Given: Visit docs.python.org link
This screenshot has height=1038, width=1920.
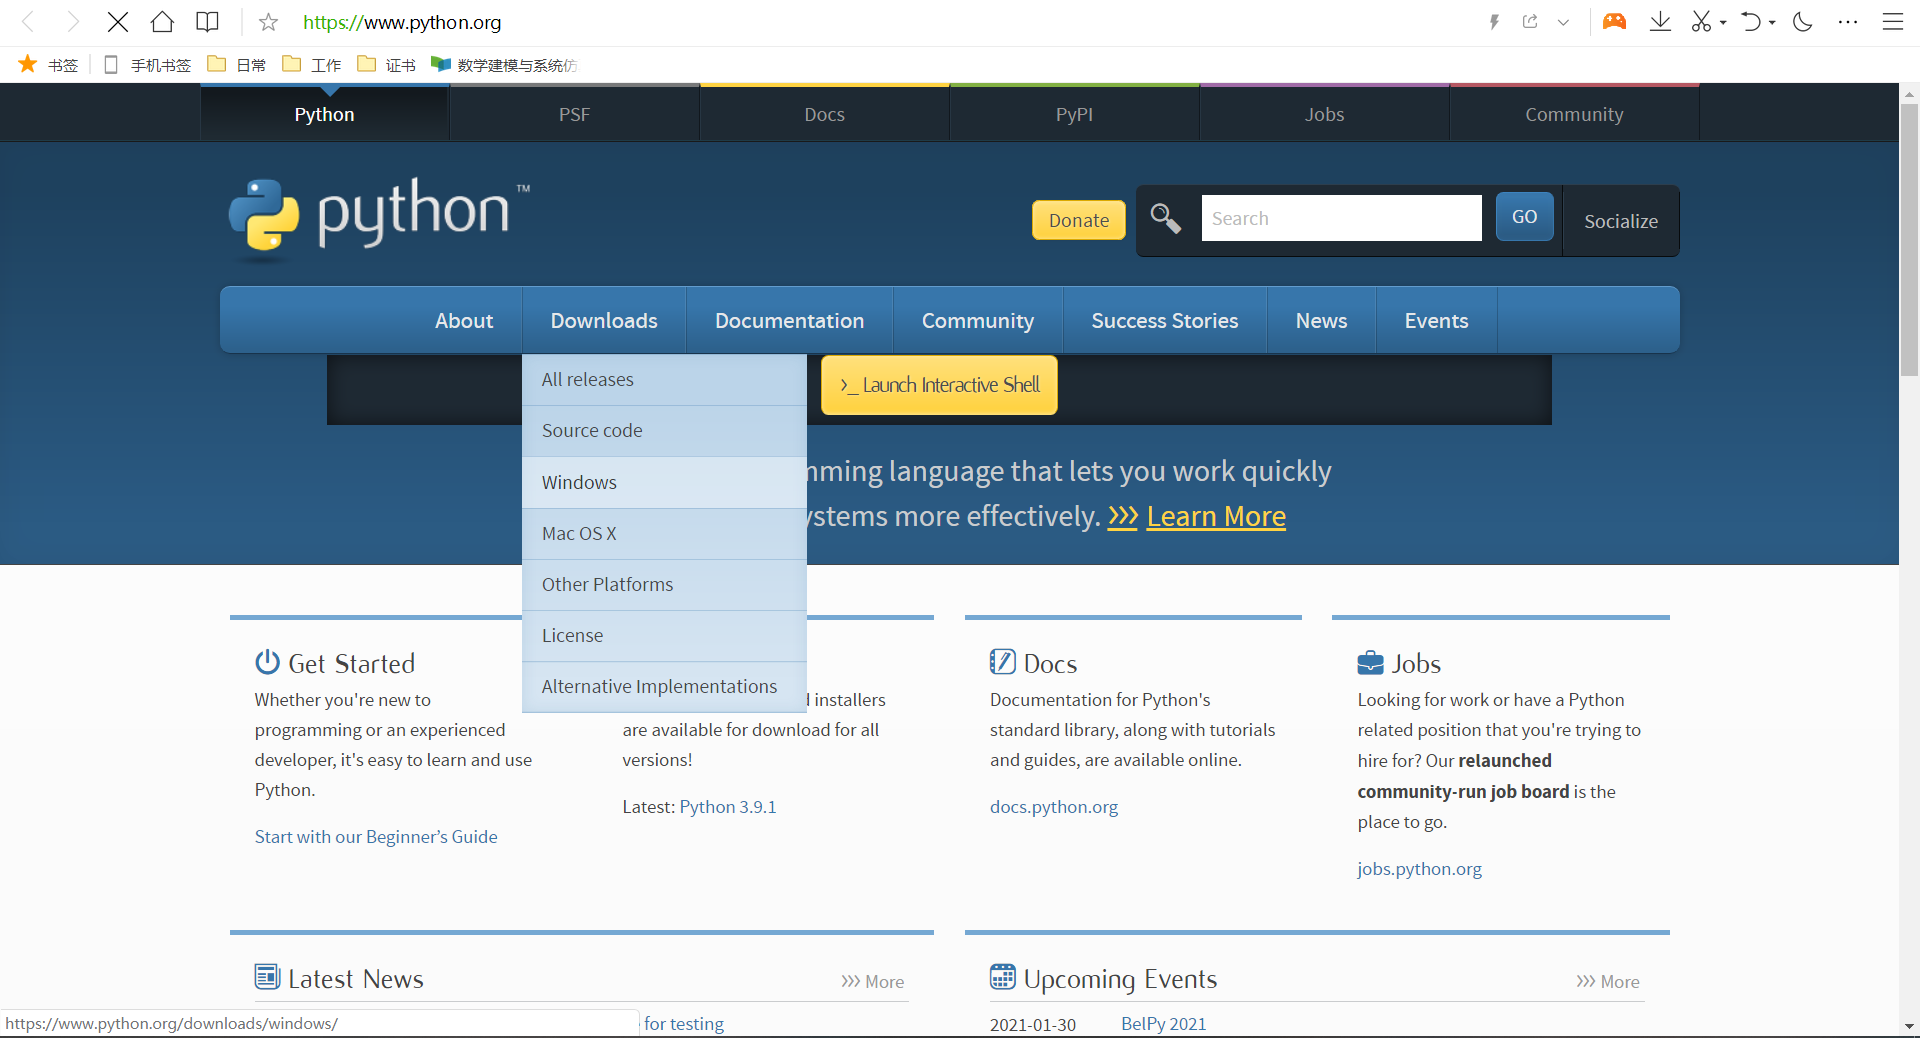Looking at the screenshot, I should click(x=1054, y=807).
